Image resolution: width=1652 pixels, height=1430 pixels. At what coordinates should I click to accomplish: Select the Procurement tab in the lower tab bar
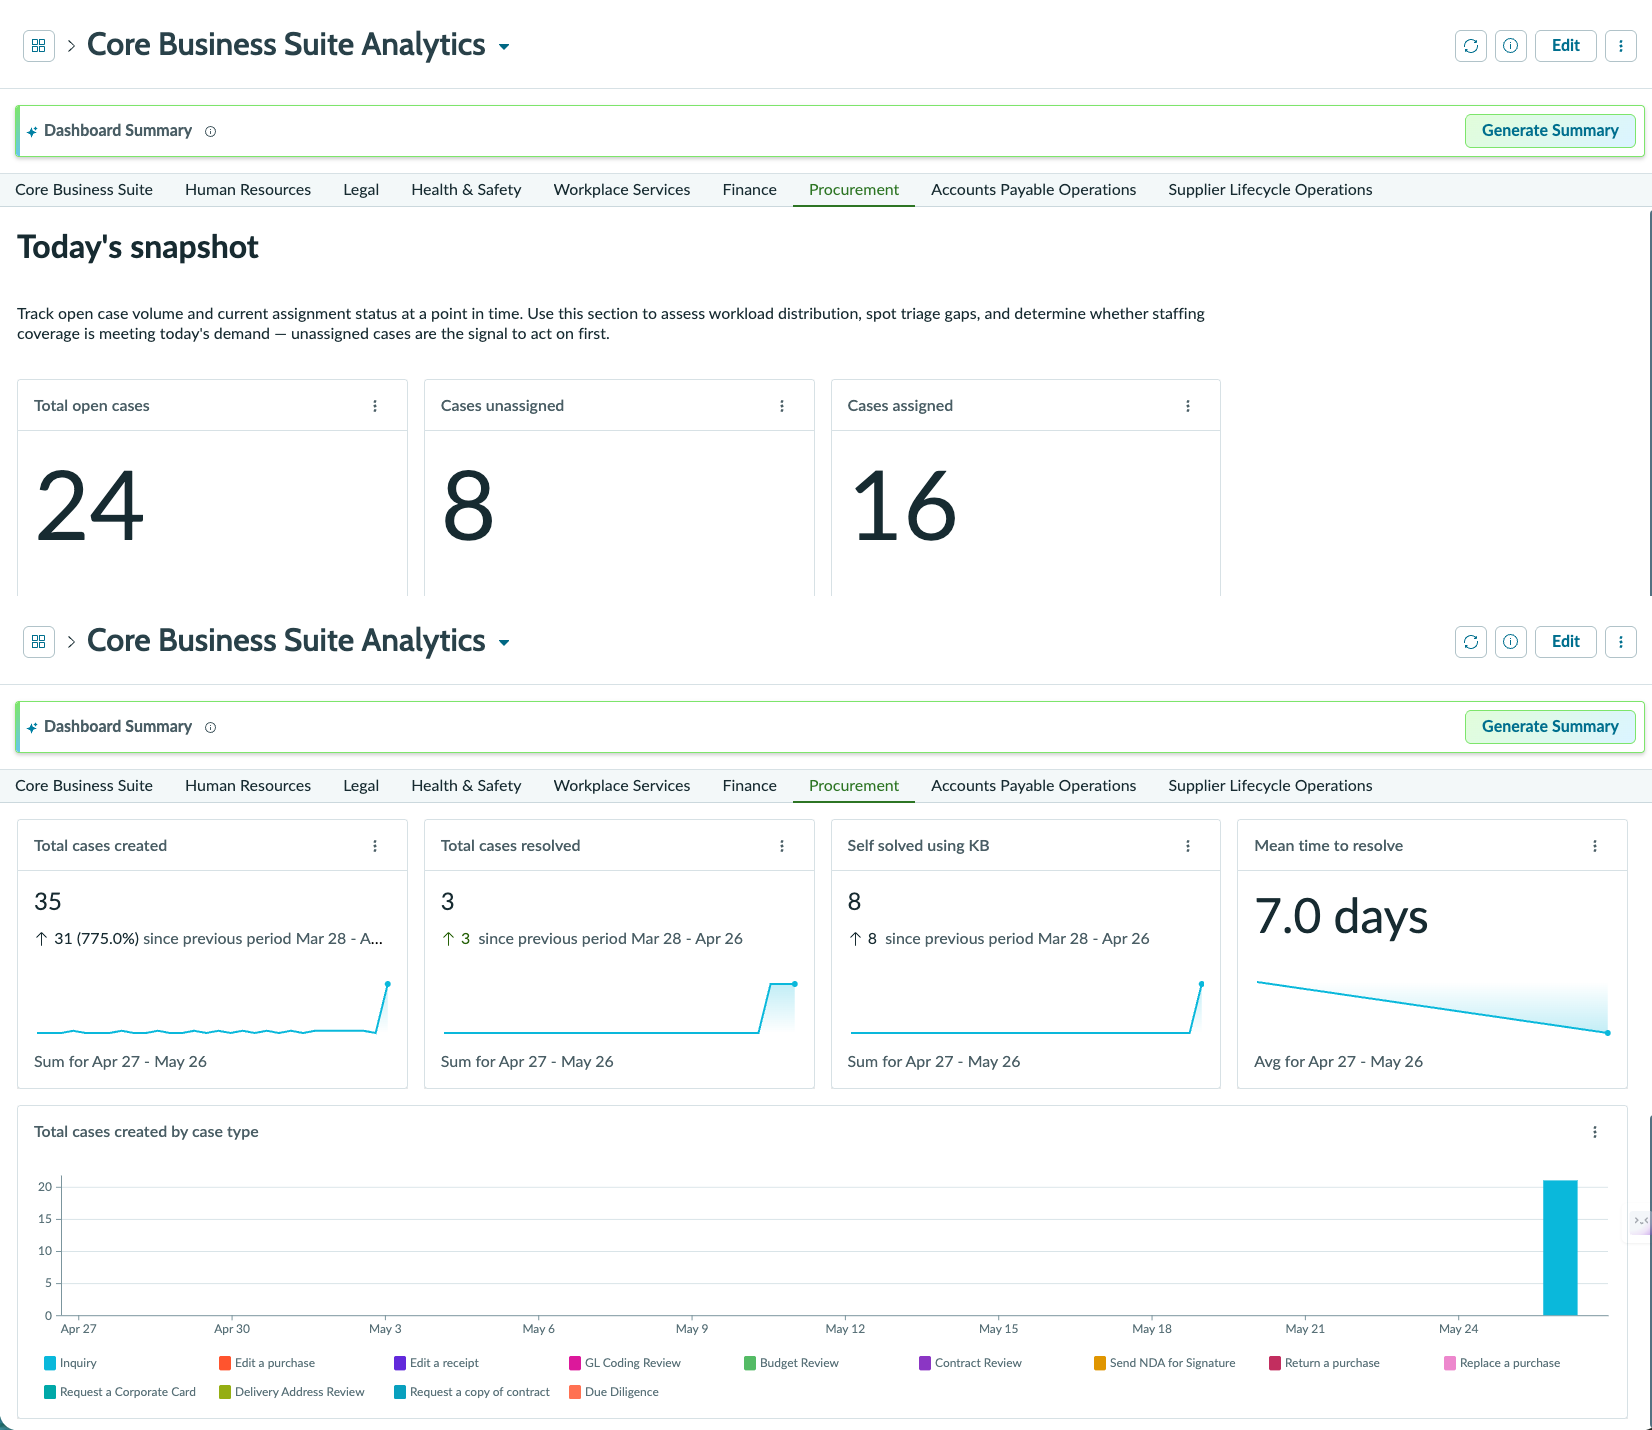coord(854,786)
